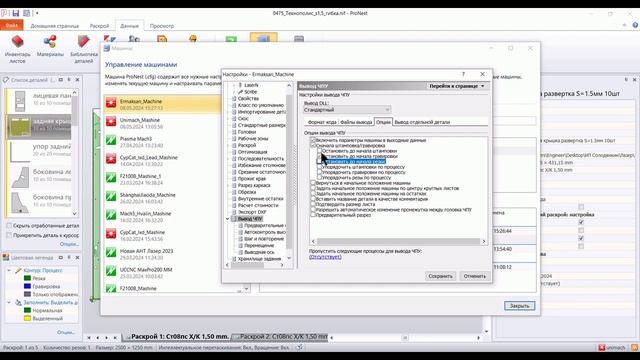The width and height of the screenshot is (640, 360).
Task: Open the Вывод DLL Стандартный dropdown
Action: (x=347, y=110)
